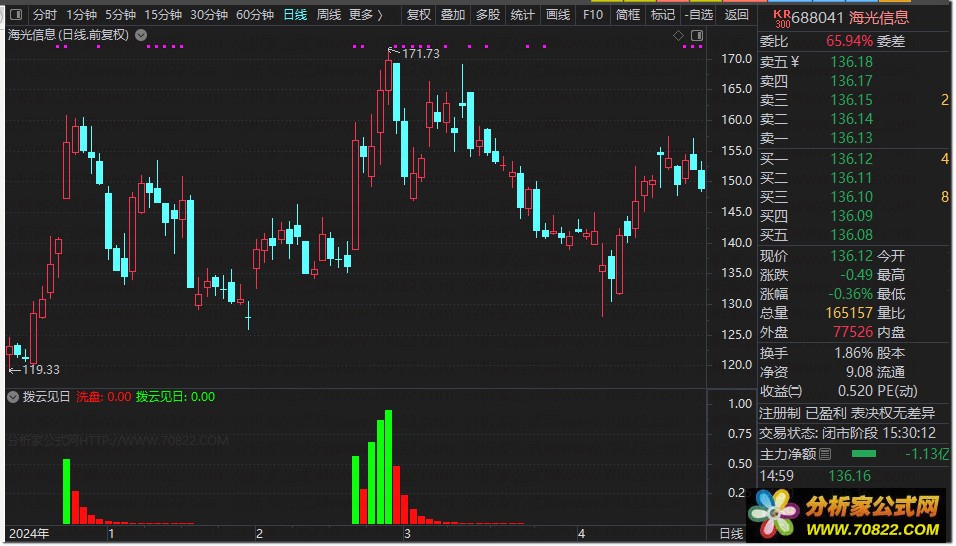Expand the 拨云见日 indicator menu arrow
956x546 pixels.
[13, 397]
